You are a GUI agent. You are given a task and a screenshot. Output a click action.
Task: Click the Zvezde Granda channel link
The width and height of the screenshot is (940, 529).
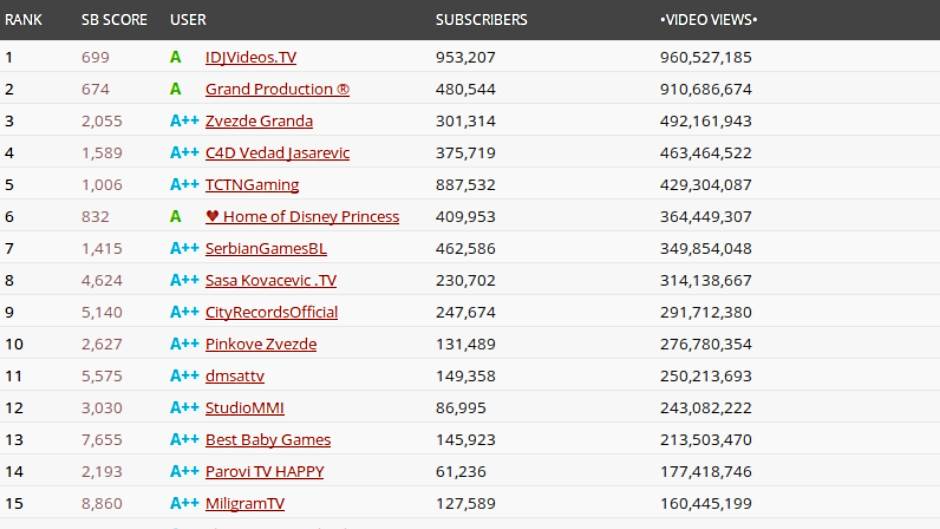(x=259, y=121)
